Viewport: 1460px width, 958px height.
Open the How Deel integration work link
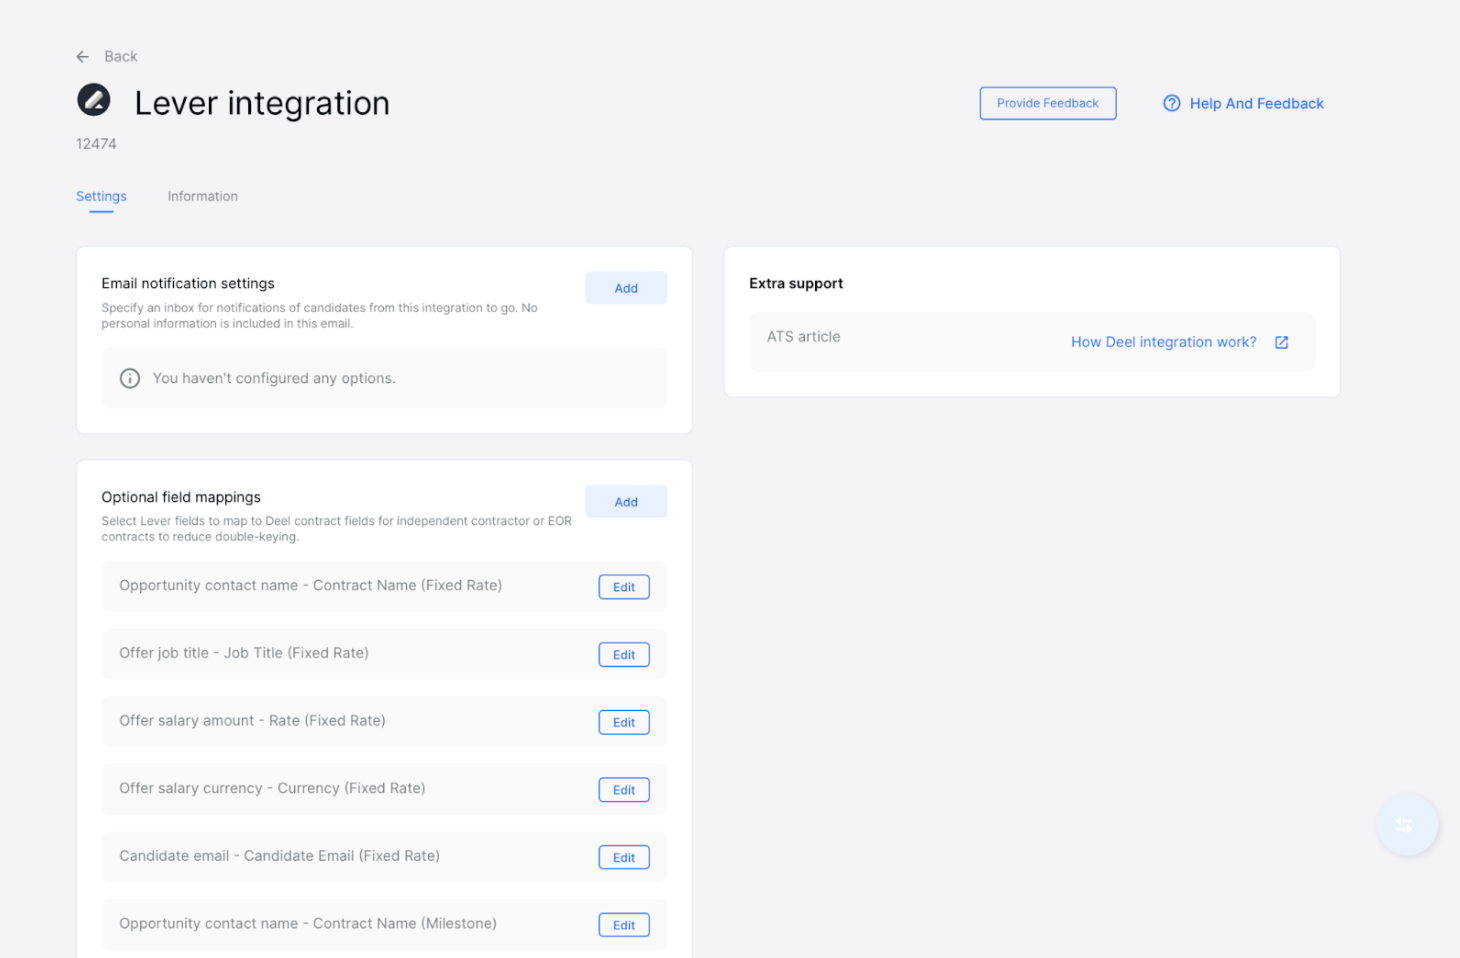pos(1163,342)
